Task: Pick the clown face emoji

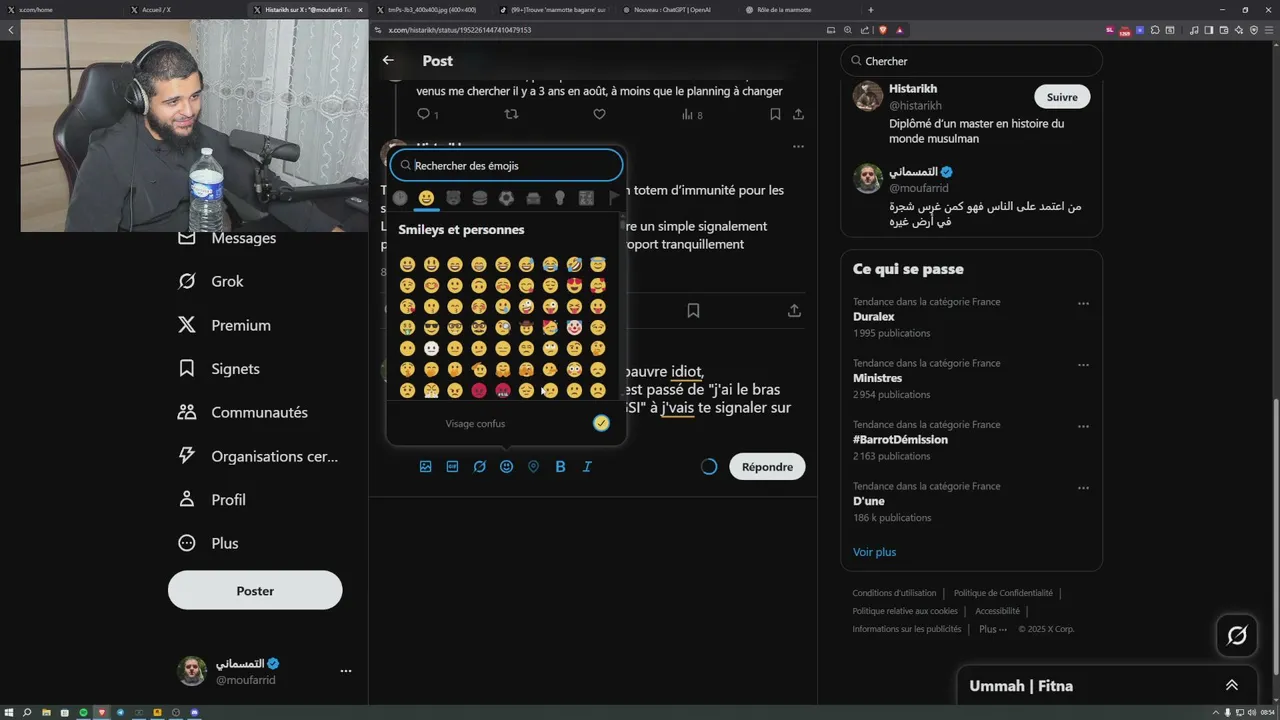Action: (574, 327)
